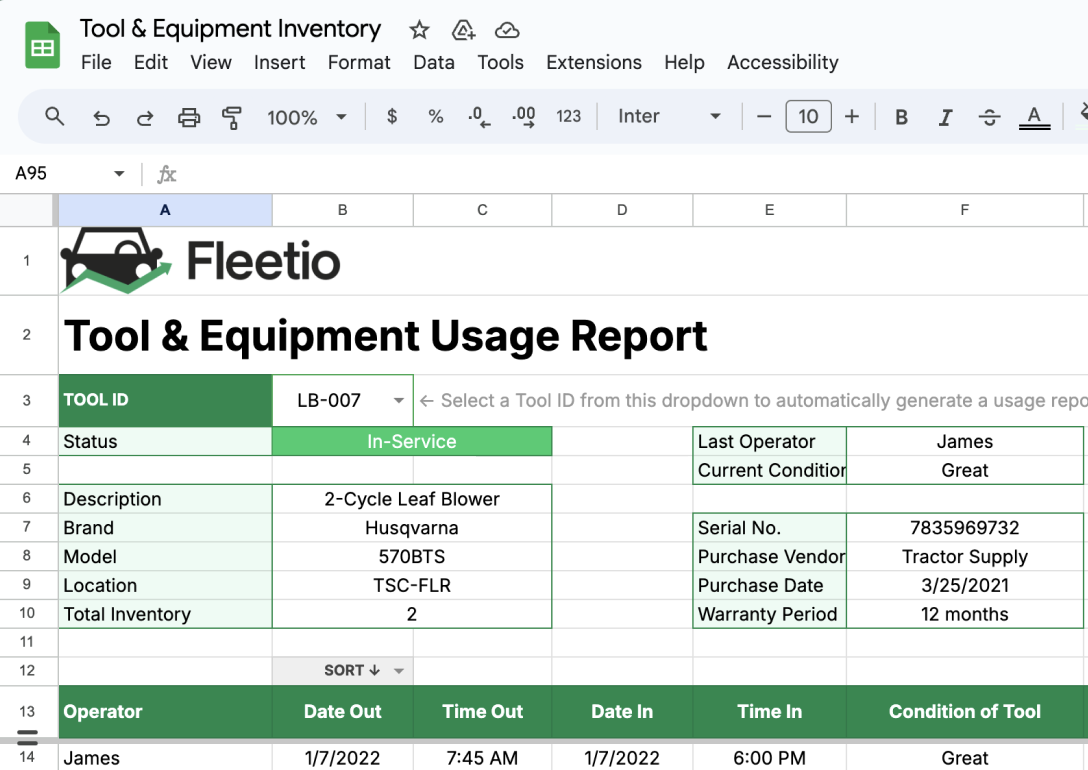Redo the last action
The height and width of the screenshot is (770, 1088).
coord(144,117)
